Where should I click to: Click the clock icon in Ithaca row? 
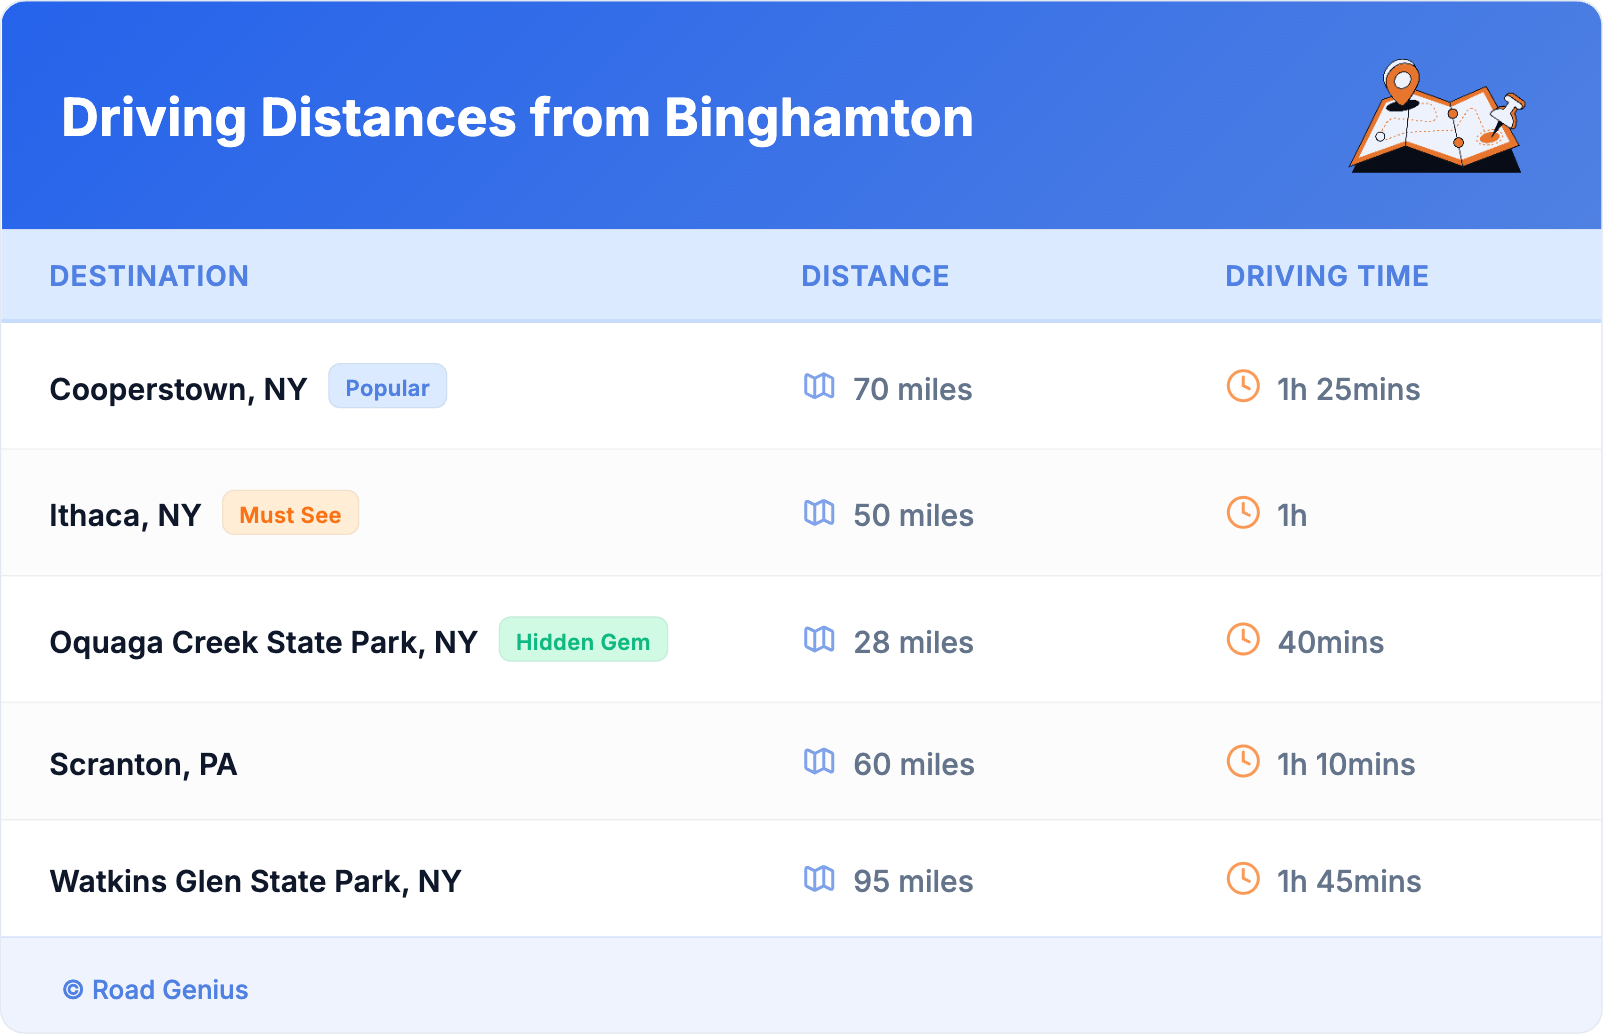click(x=1243, y=513)
